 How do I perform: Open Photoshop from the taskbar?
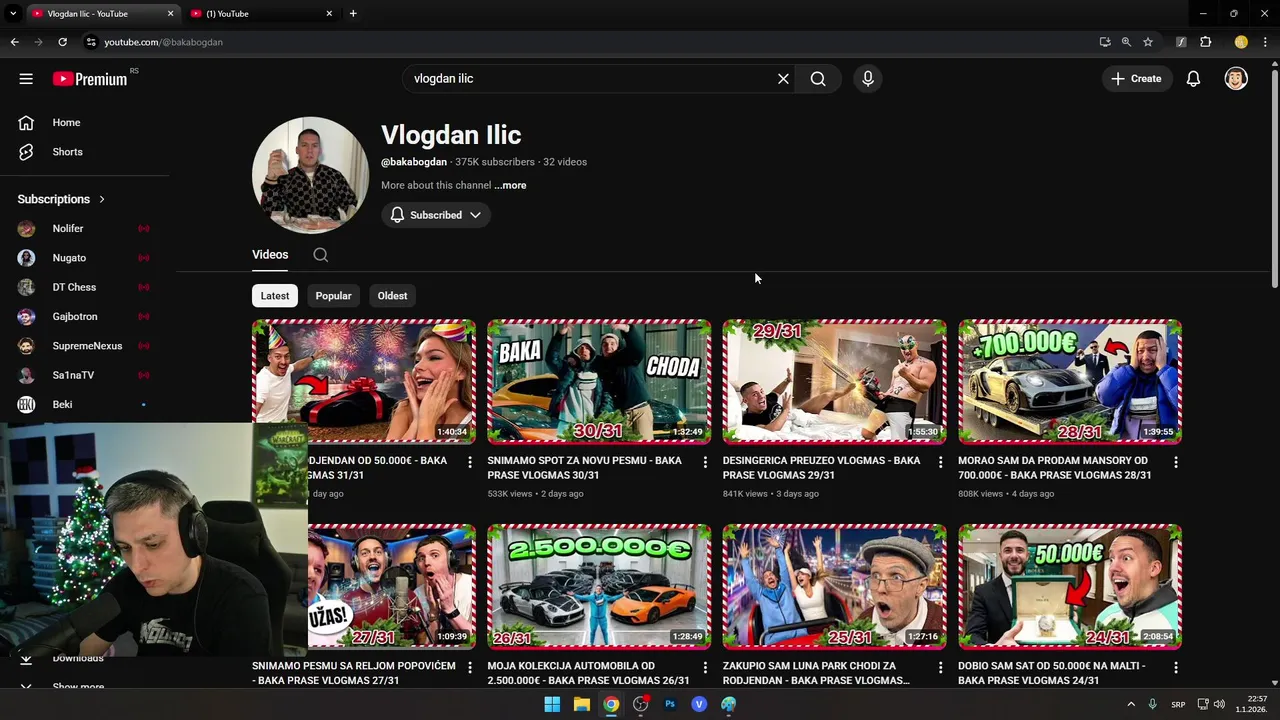[x=670, y=704]
